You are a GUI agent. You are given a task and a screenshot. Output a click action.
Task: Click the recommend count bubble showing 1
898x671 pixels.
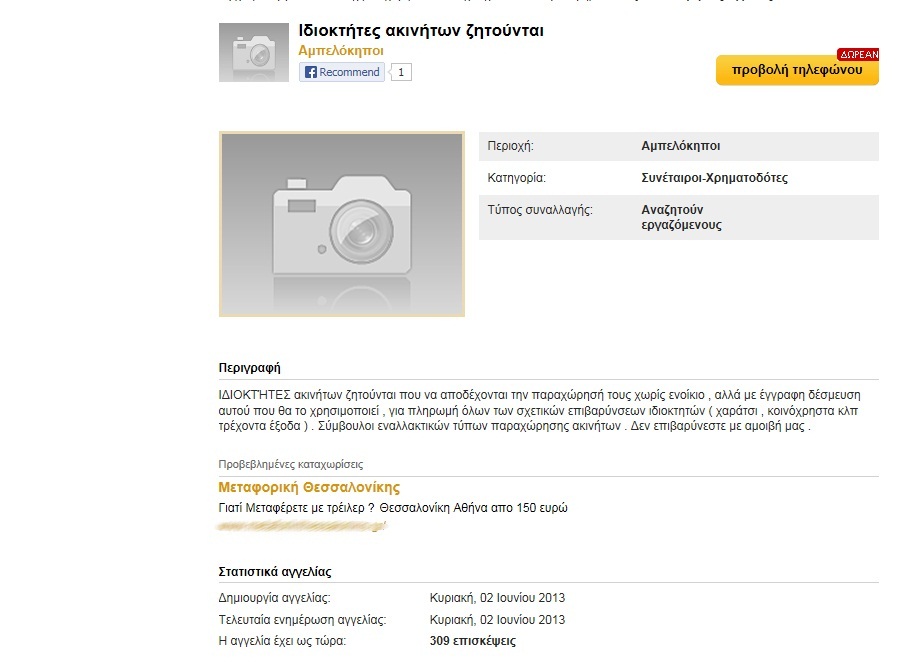click(401, 72)
